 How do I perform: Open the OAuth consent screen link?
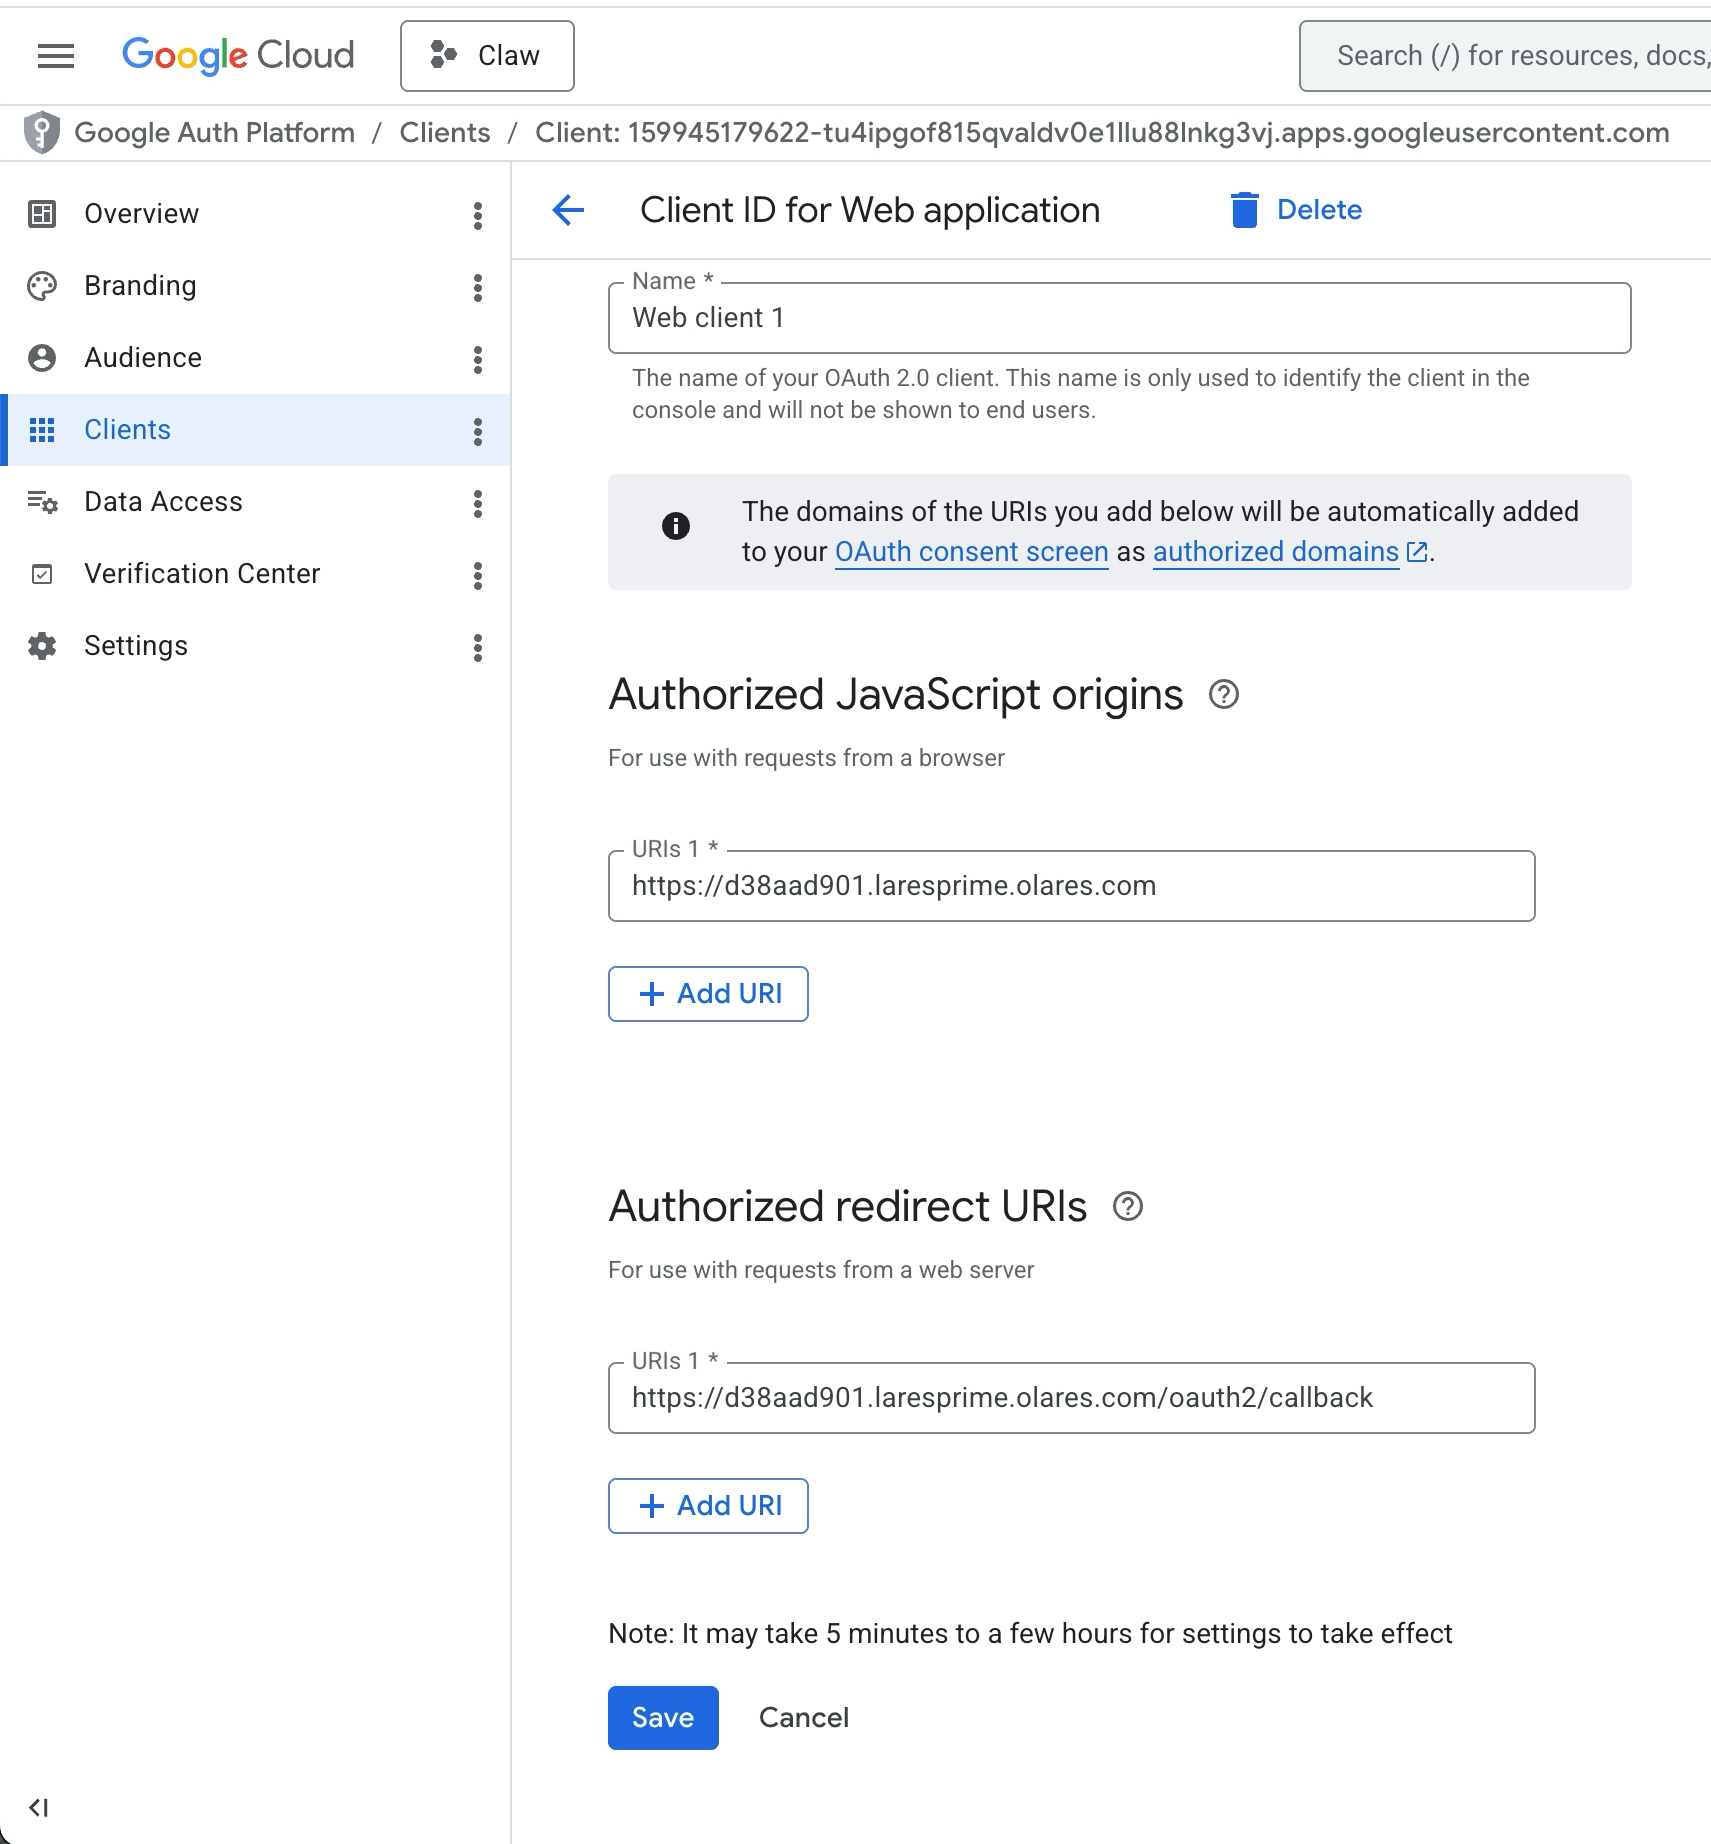[971, 552]
